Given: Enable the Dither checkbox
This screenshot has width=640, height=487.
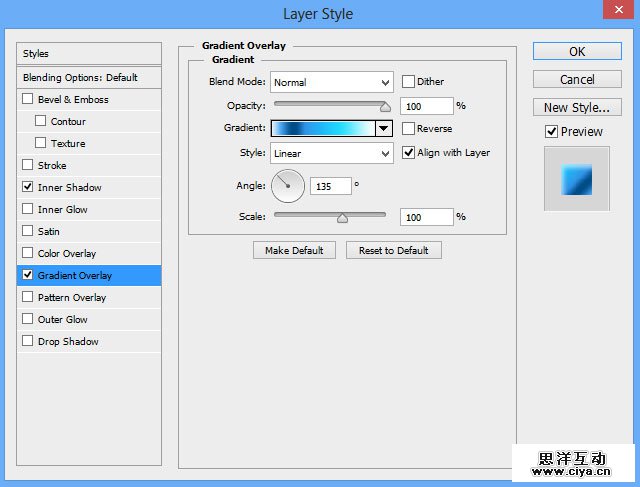Looking at the screenshot, I should 409,82.
